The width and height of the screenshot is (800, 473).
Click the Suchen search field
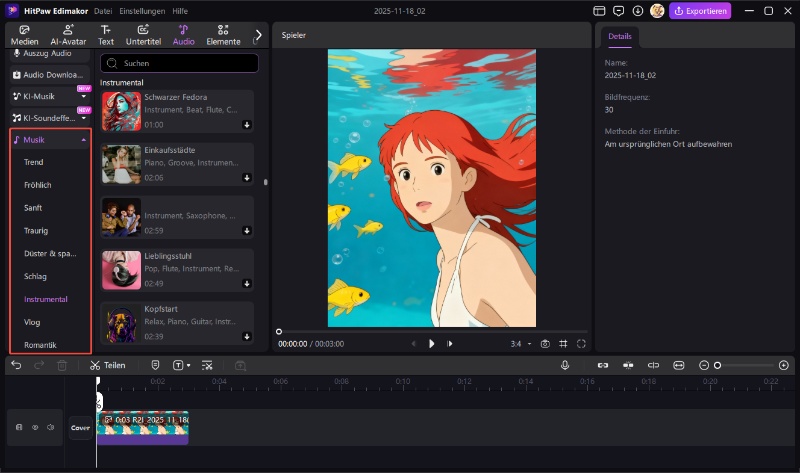point(179,63)
